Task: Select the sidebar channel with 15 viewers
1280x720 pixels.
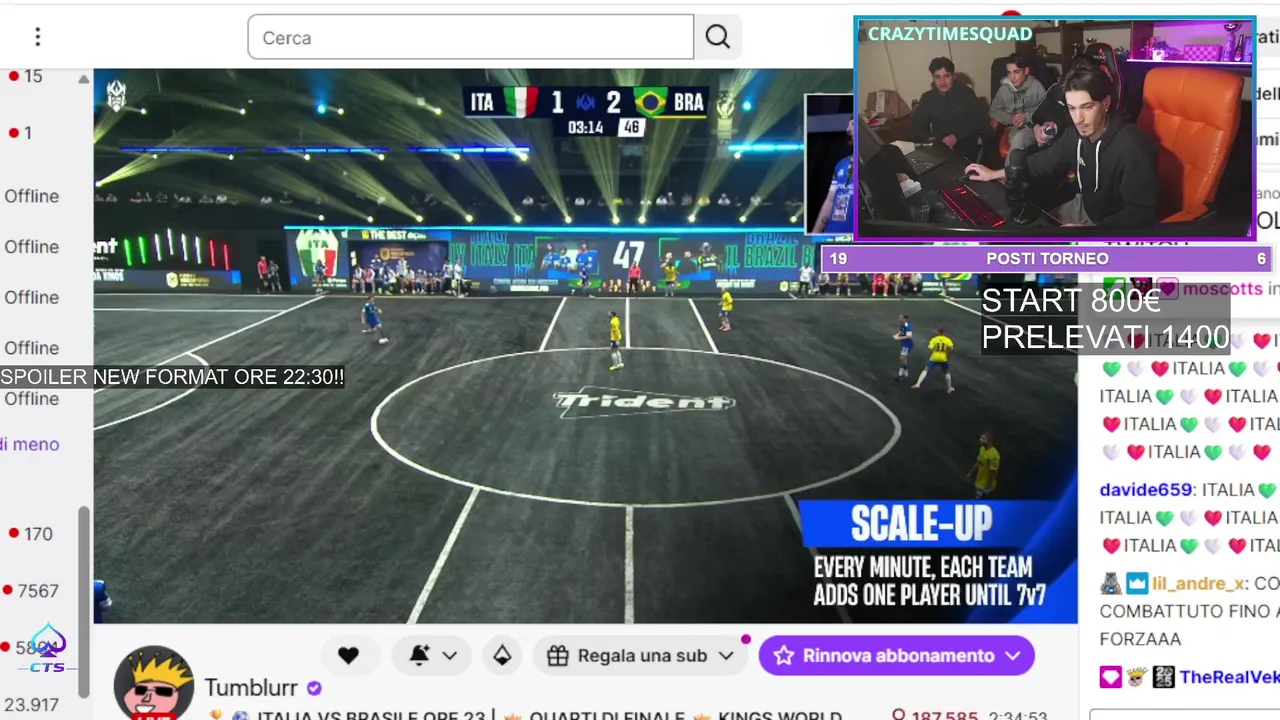Action: pos(26,76)
